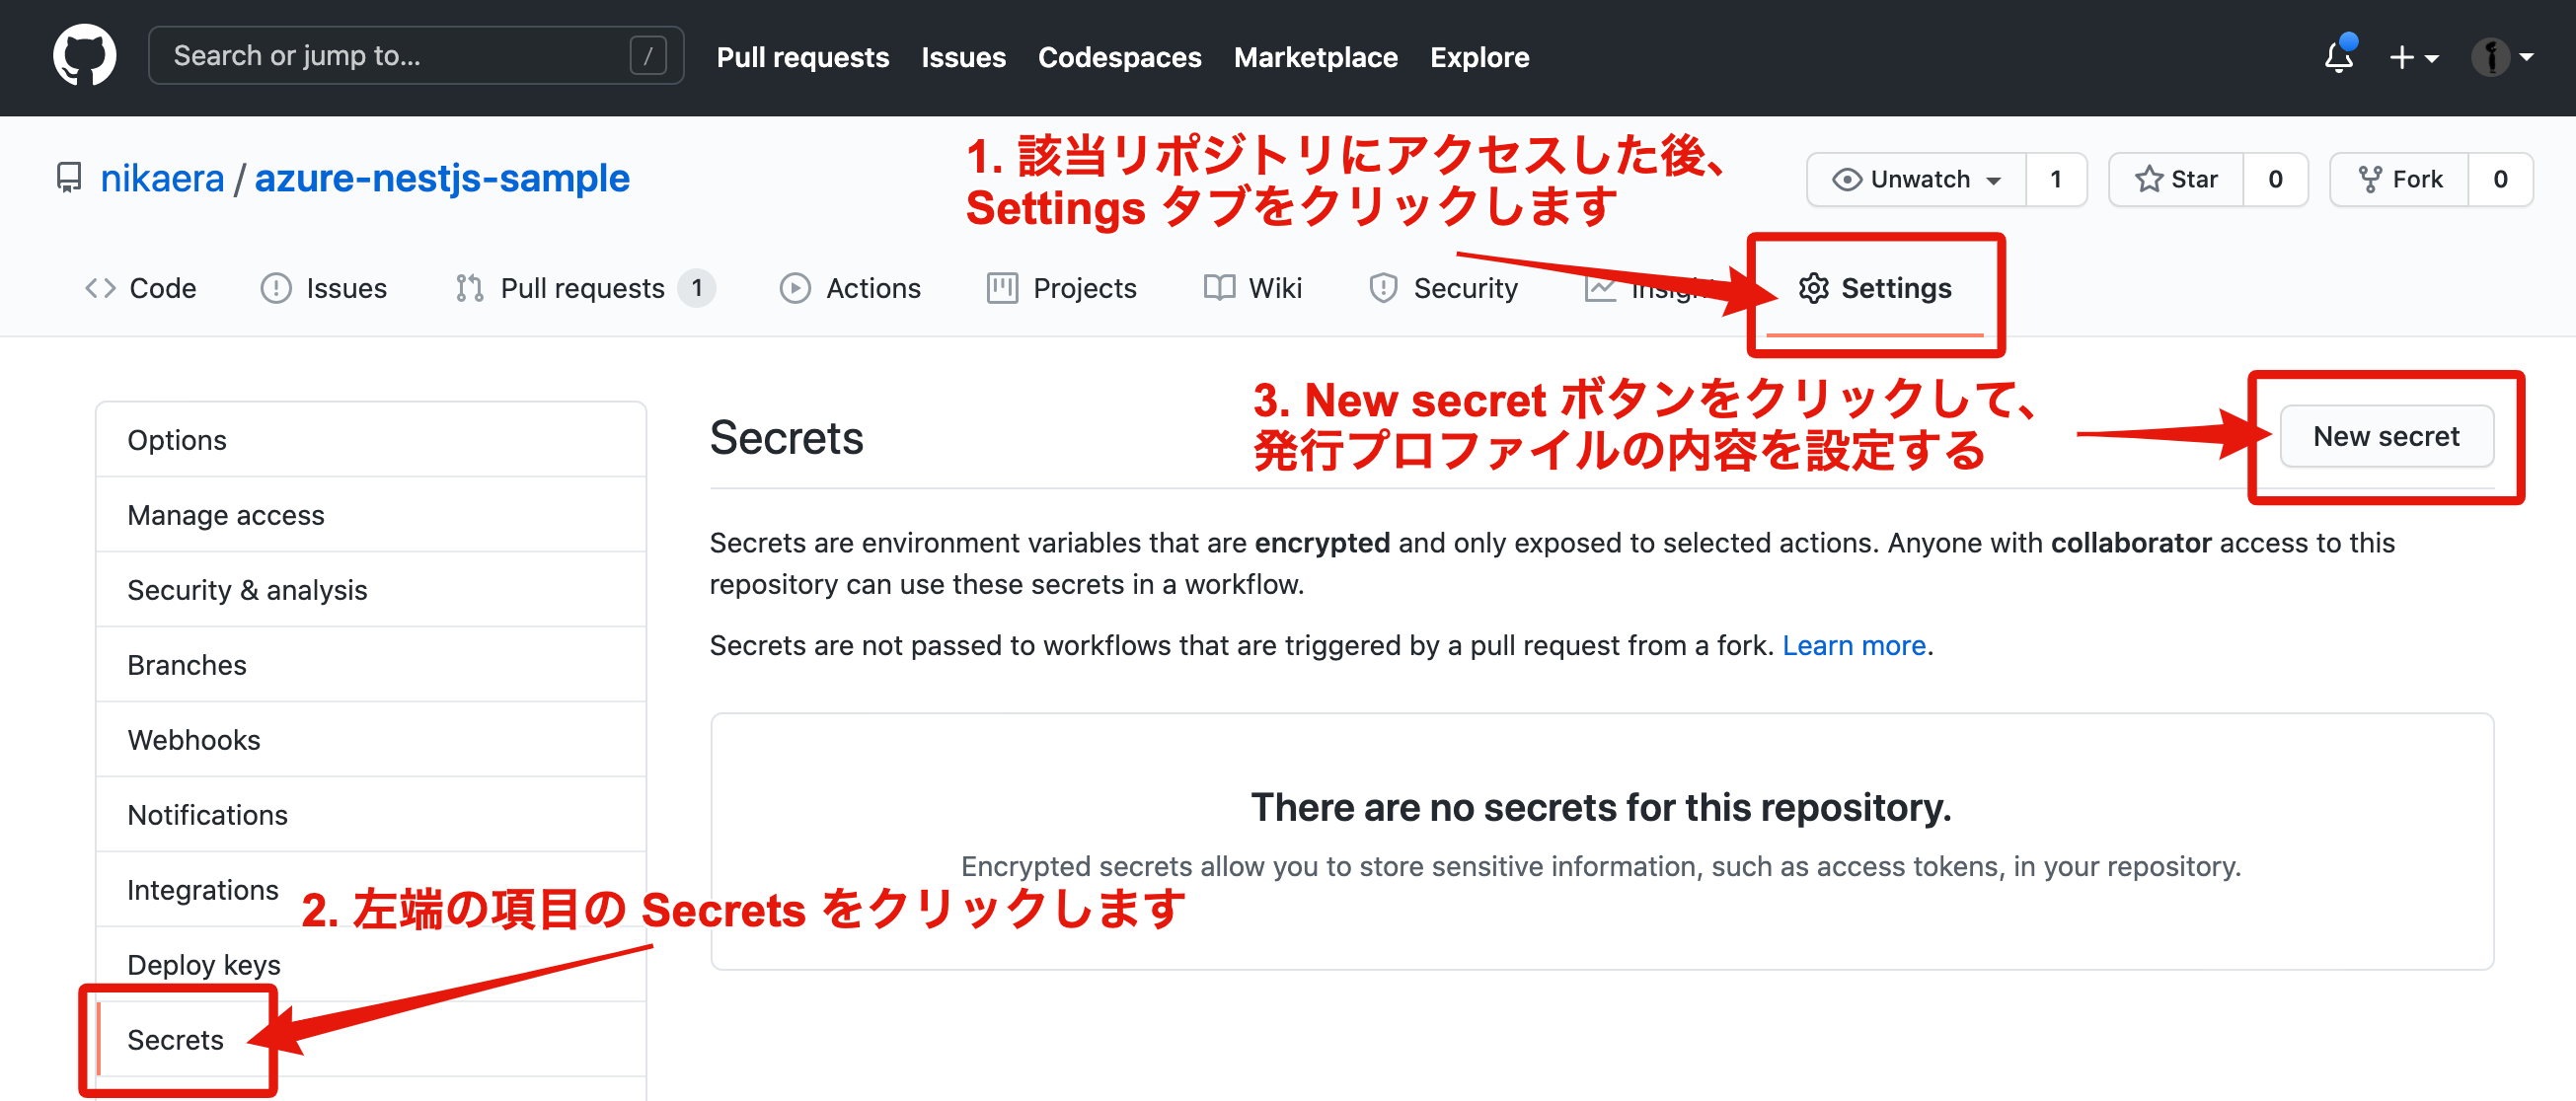
Task: Click the New secret button
Action: pyautogui.click(x=2386, y=436)
